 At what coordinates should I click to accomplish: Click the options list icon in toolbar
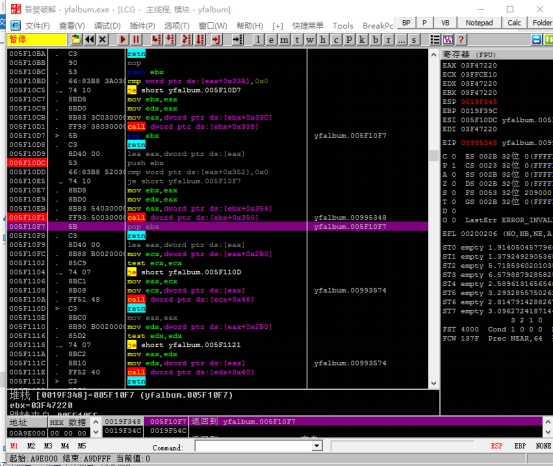click(435, 40)
